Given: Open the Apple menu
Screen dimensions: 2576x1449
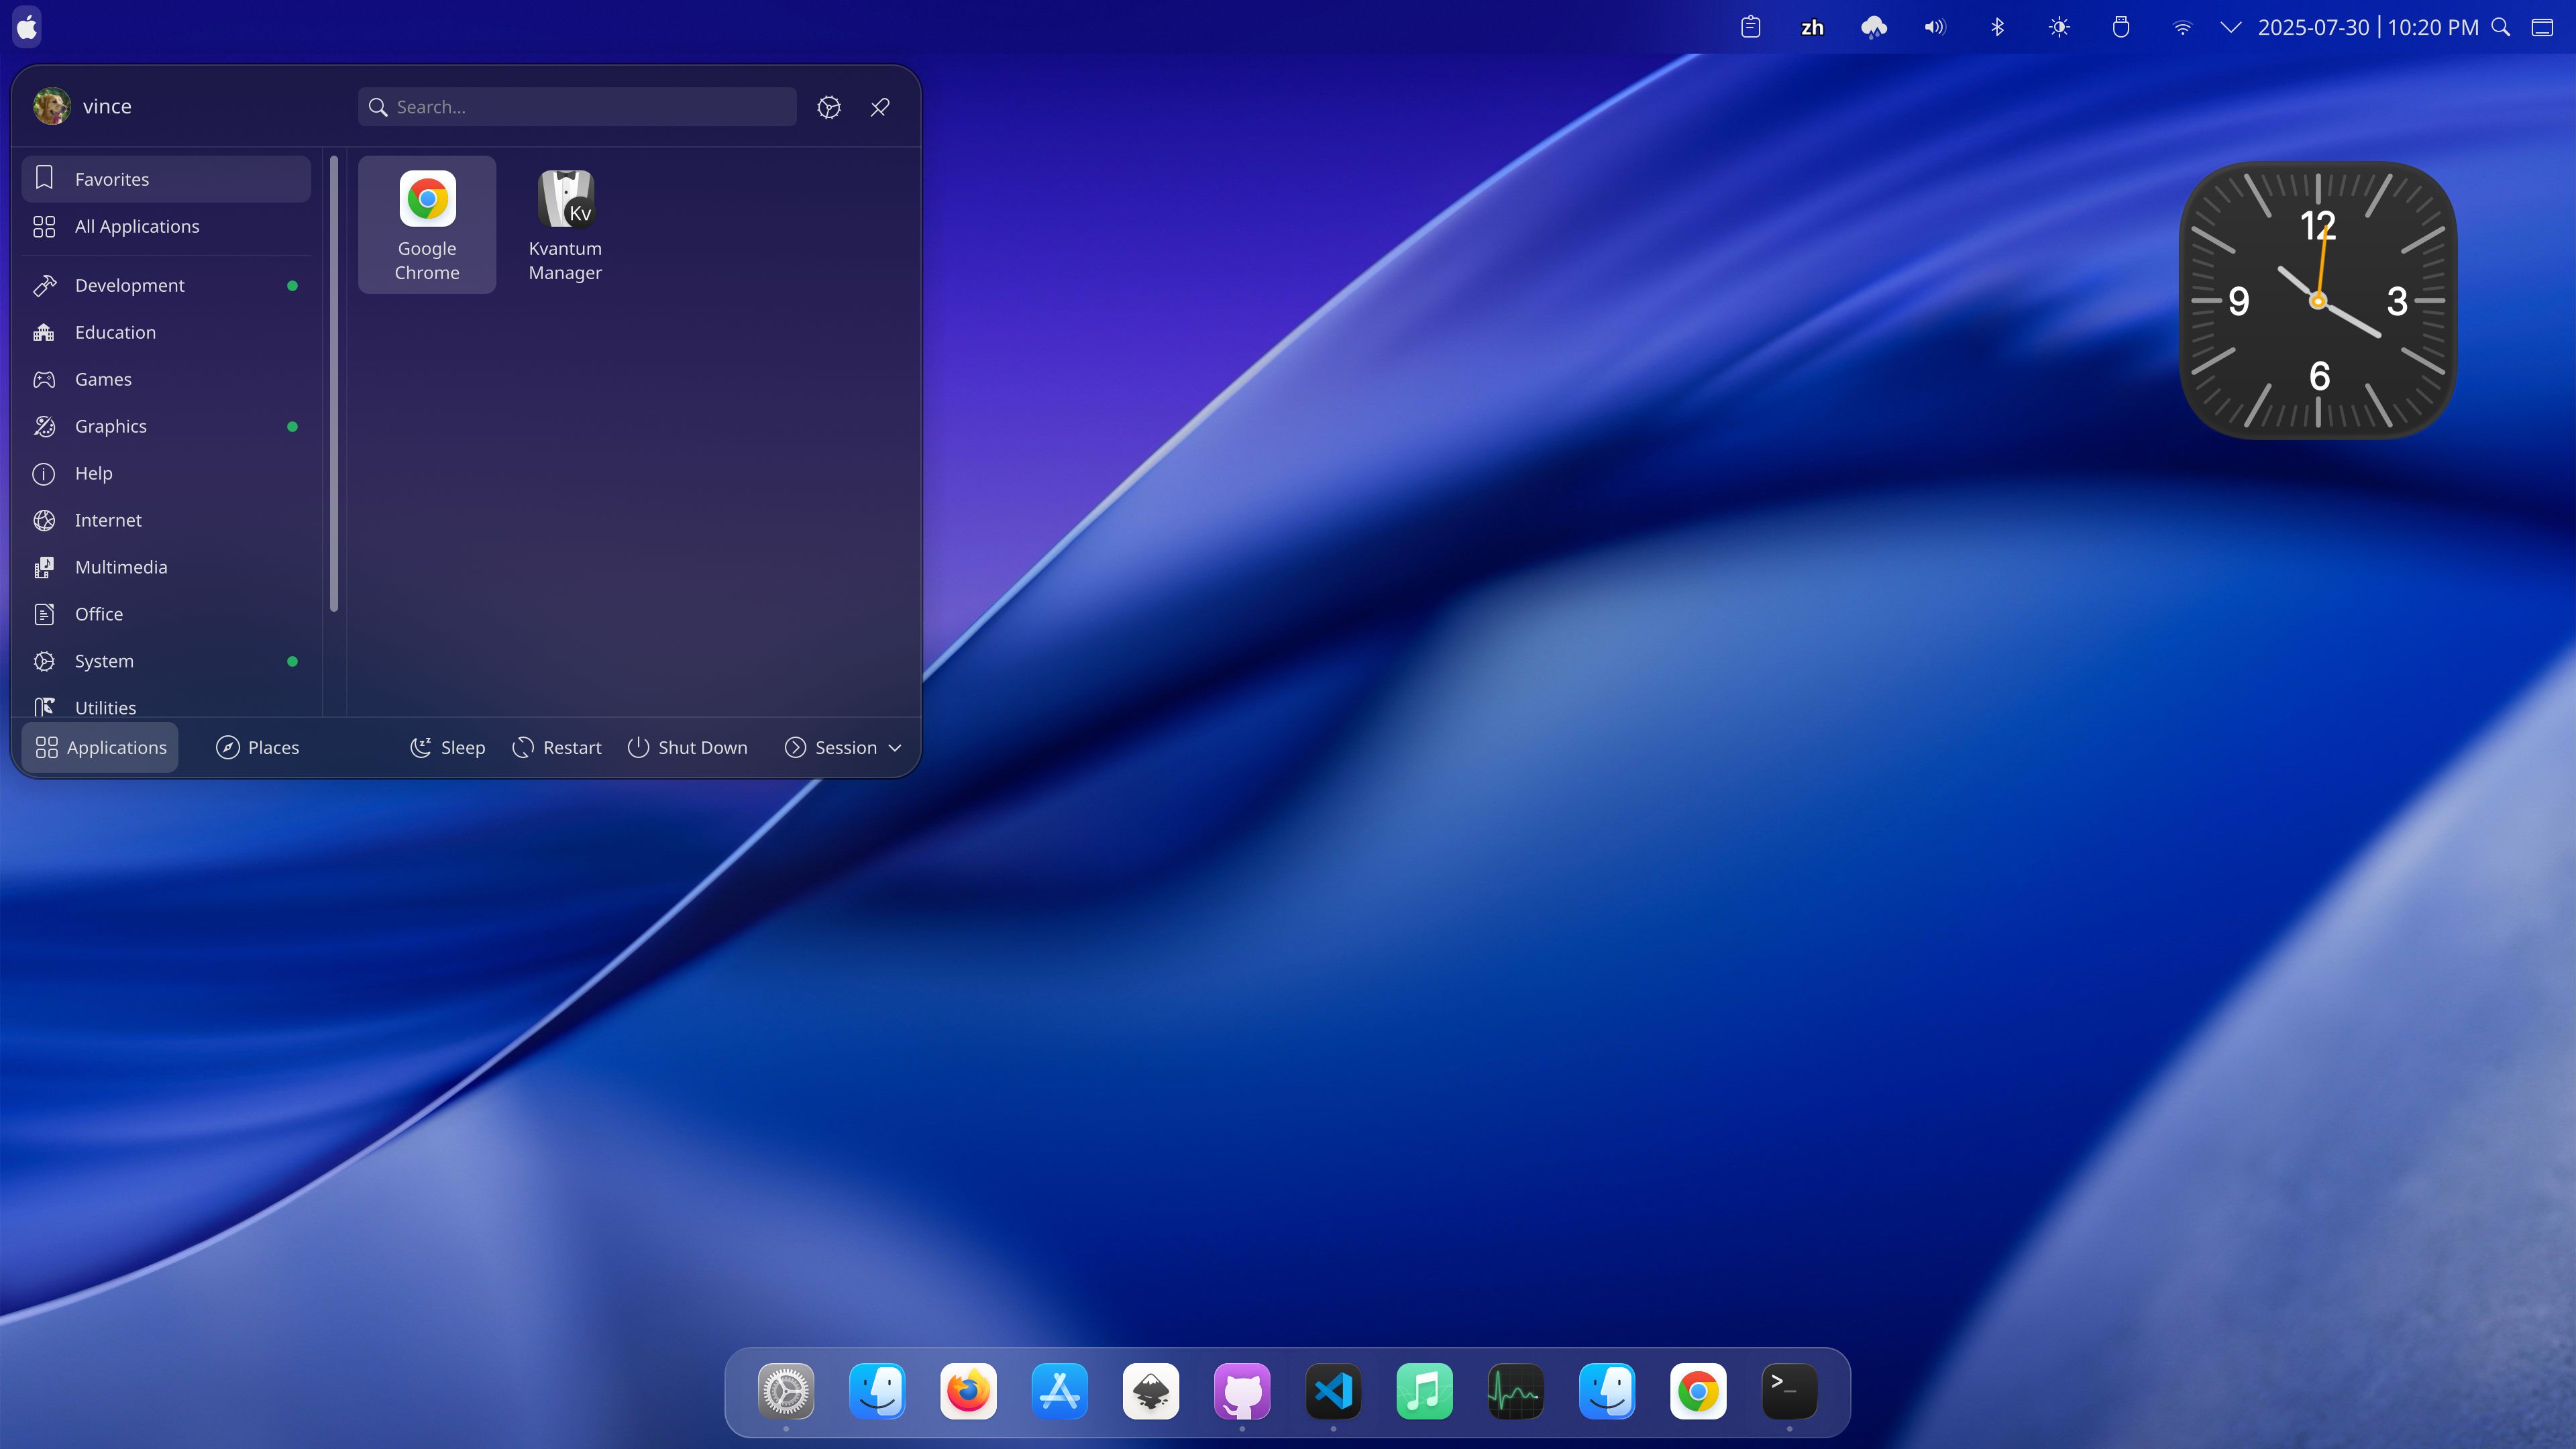Looking at the screenshot, I should coord(26,27).
